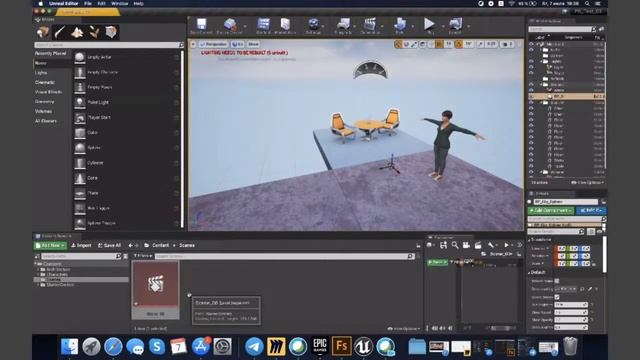
Task: Add an Empty Actor from the list
Action: [x=127, y=57]
